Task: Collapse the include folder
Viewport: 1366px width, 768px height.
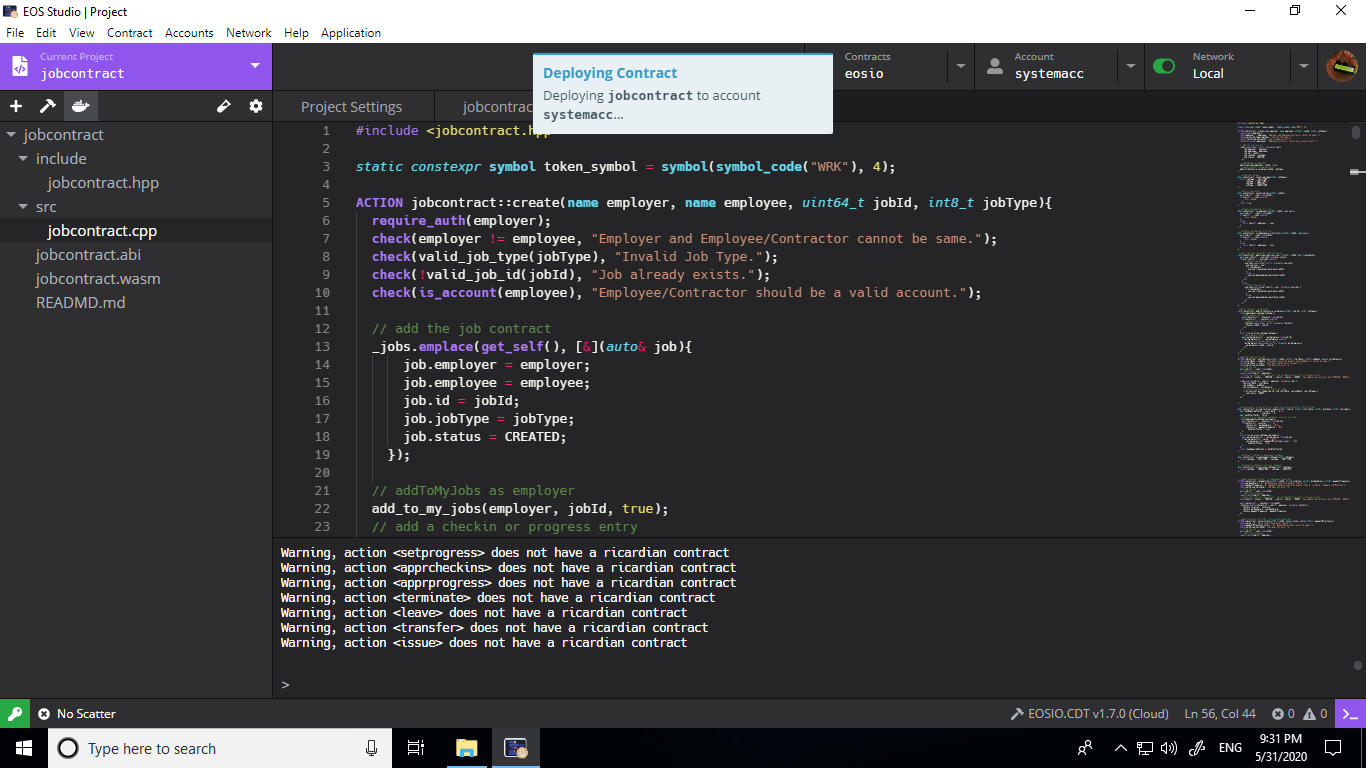Action: (23, 159)
